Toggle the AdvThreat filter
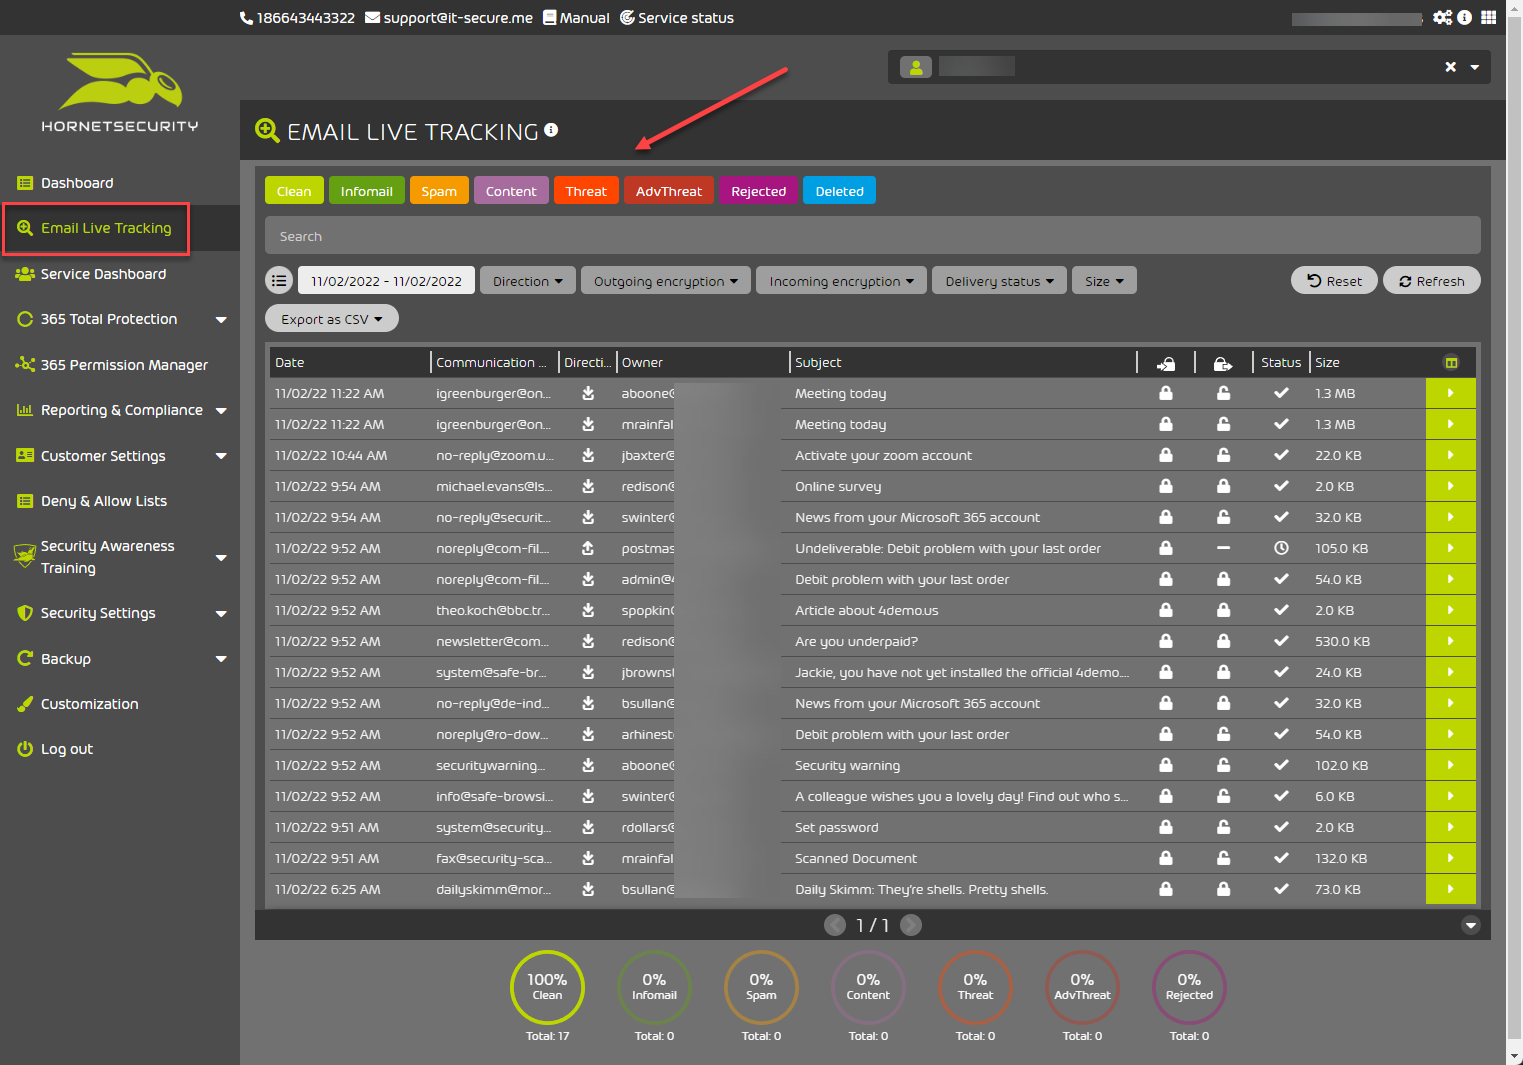1523x1065 pixels. [x=669, y=191]
